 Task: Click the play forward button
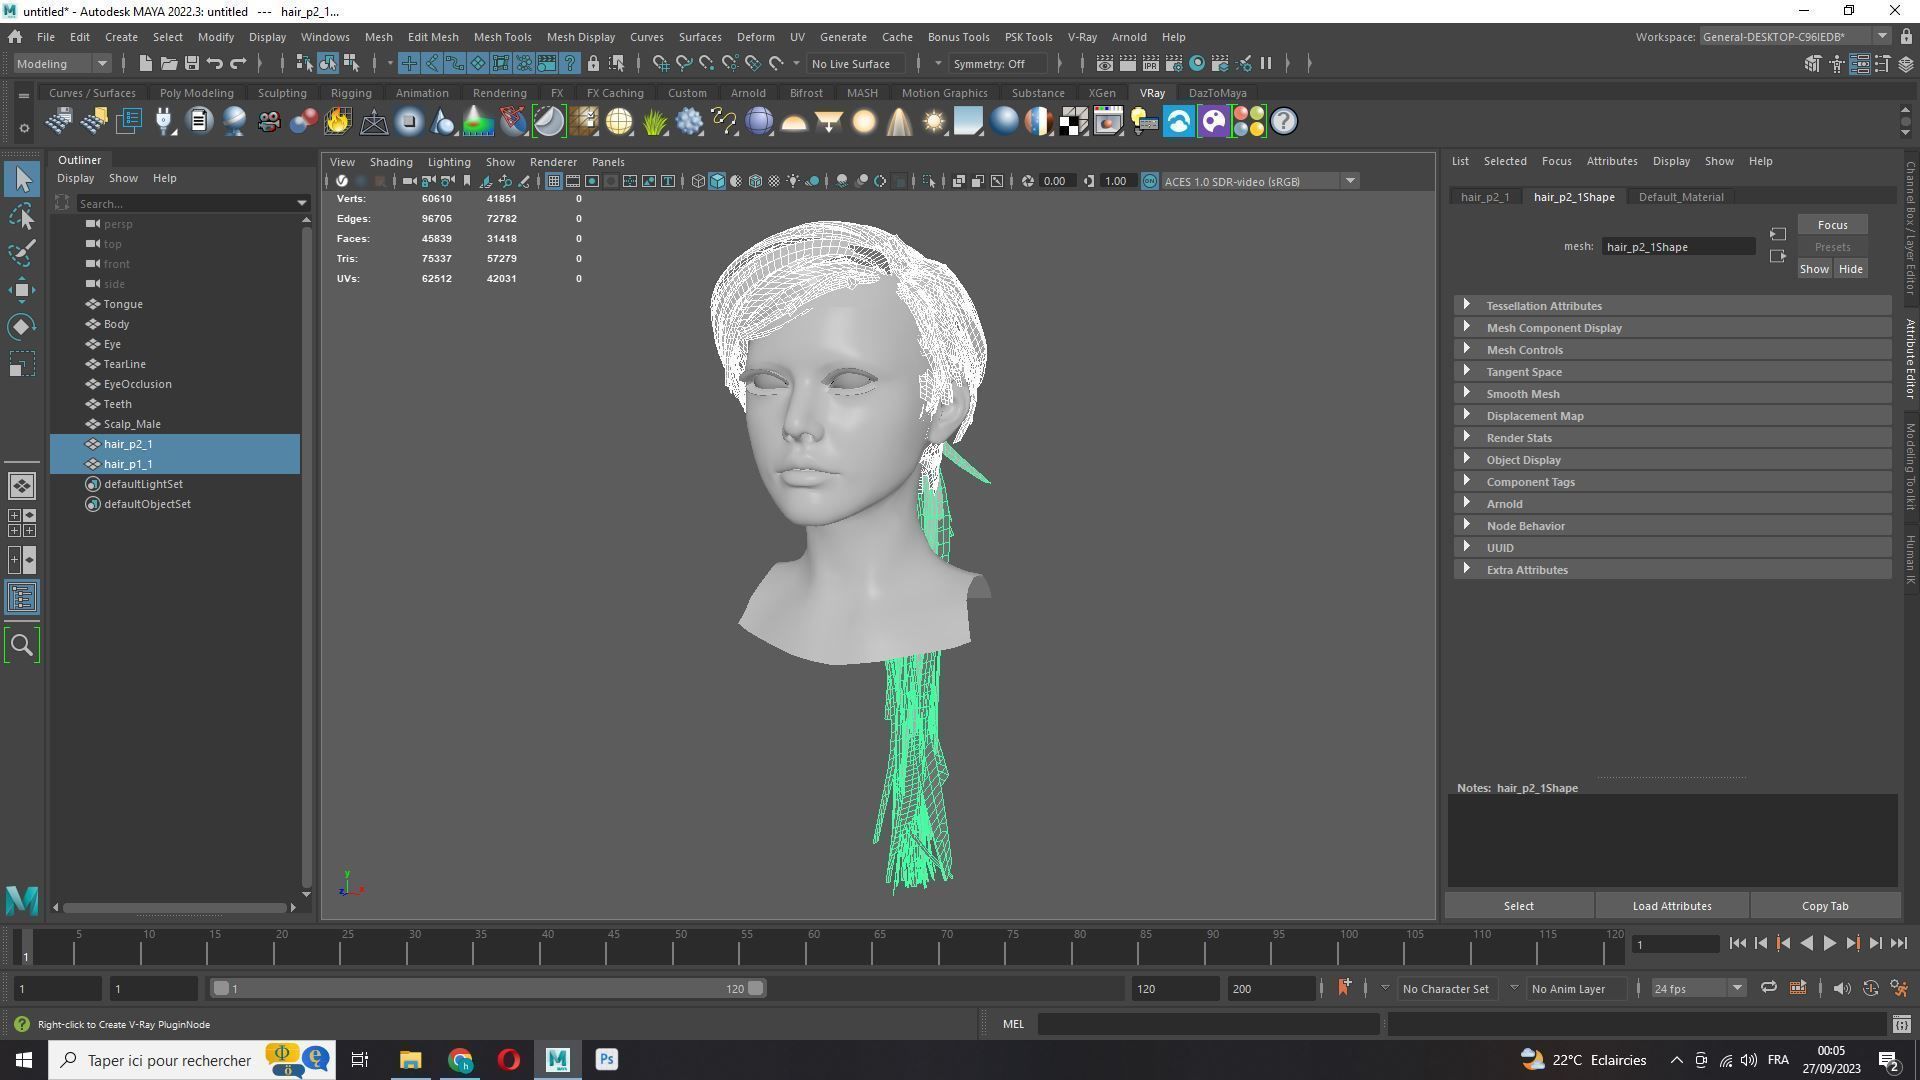click(1829, 943)
